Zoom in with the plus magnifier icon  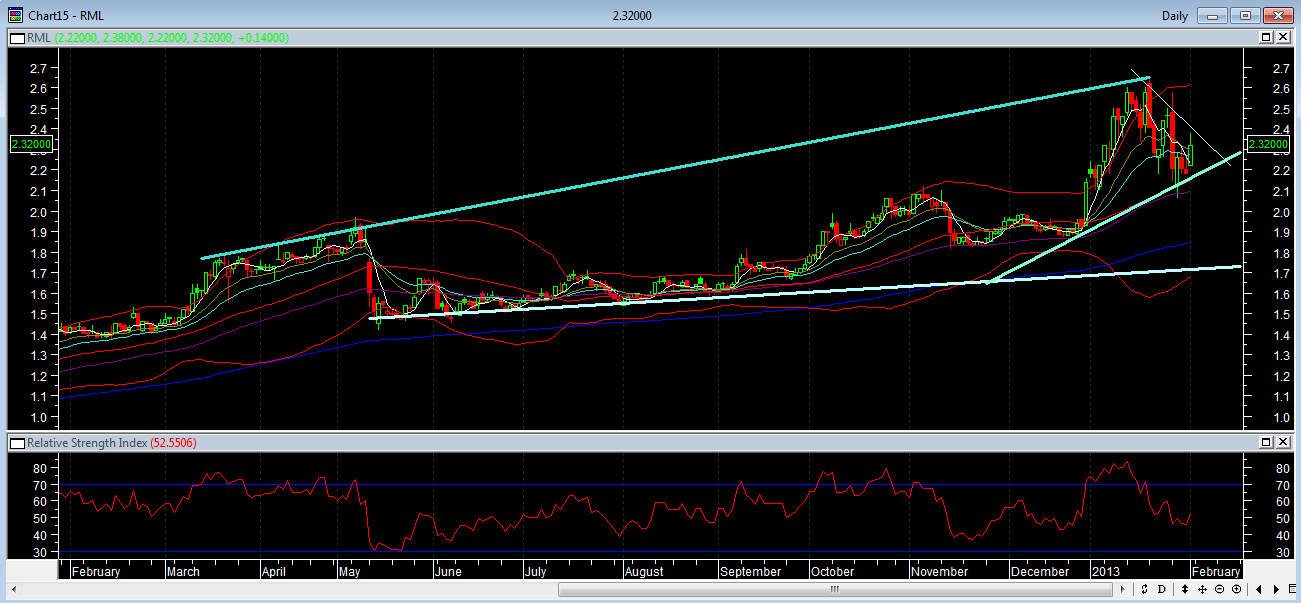1237,589
